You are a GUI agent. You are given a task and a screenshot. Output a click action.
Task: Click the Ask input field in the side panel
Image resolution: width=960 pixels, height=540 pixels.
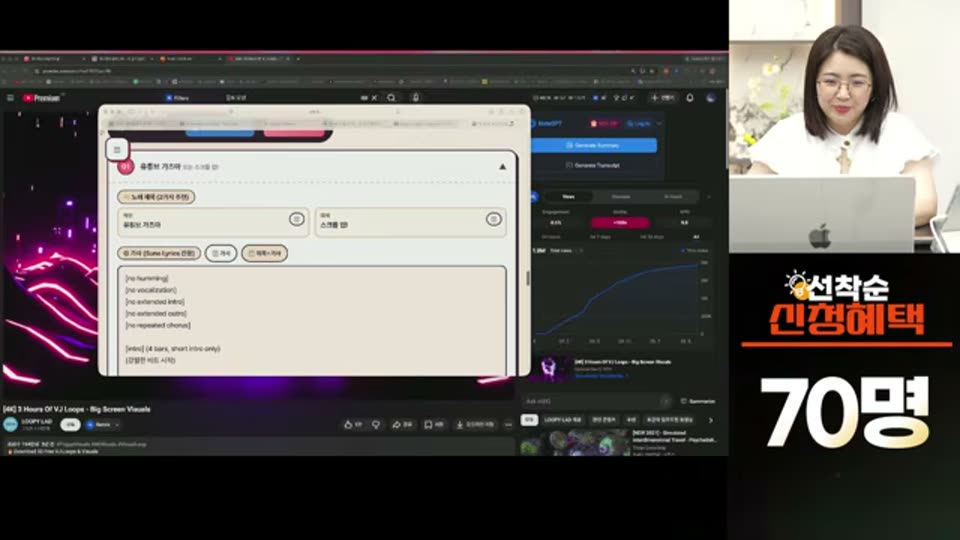click(x=599, y=401)
